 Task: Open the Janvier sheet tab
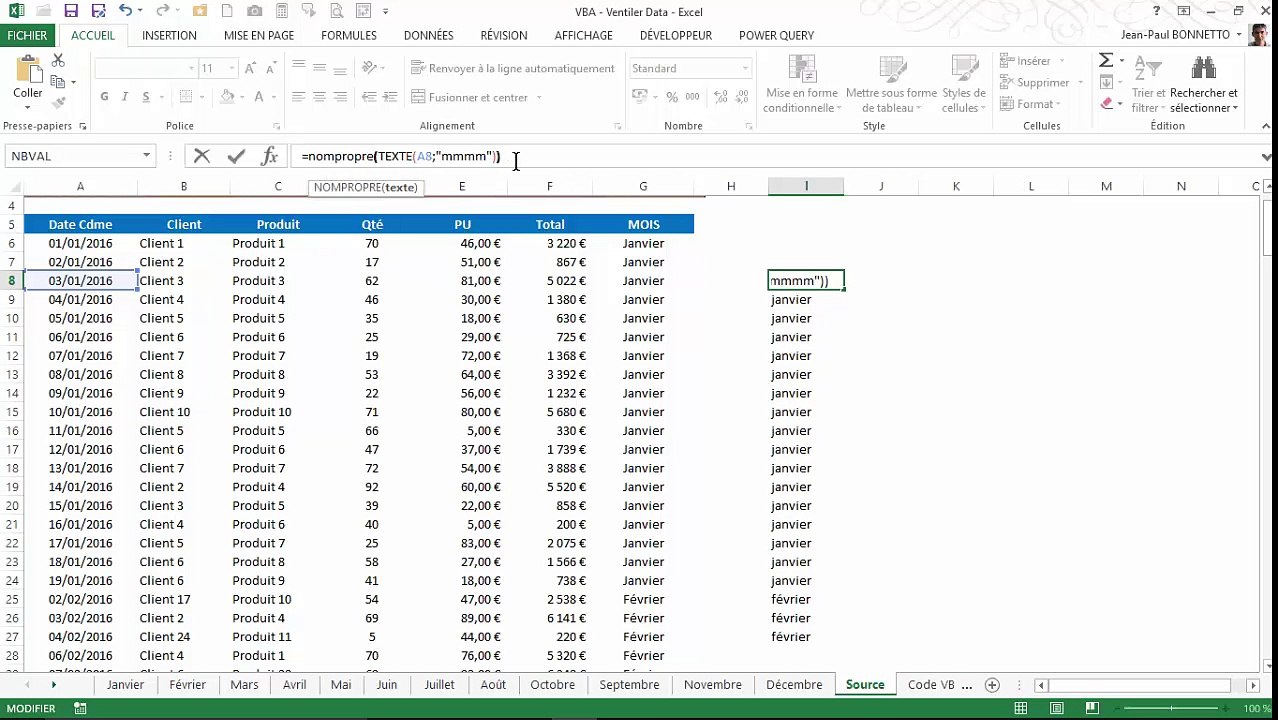(126, 685)
